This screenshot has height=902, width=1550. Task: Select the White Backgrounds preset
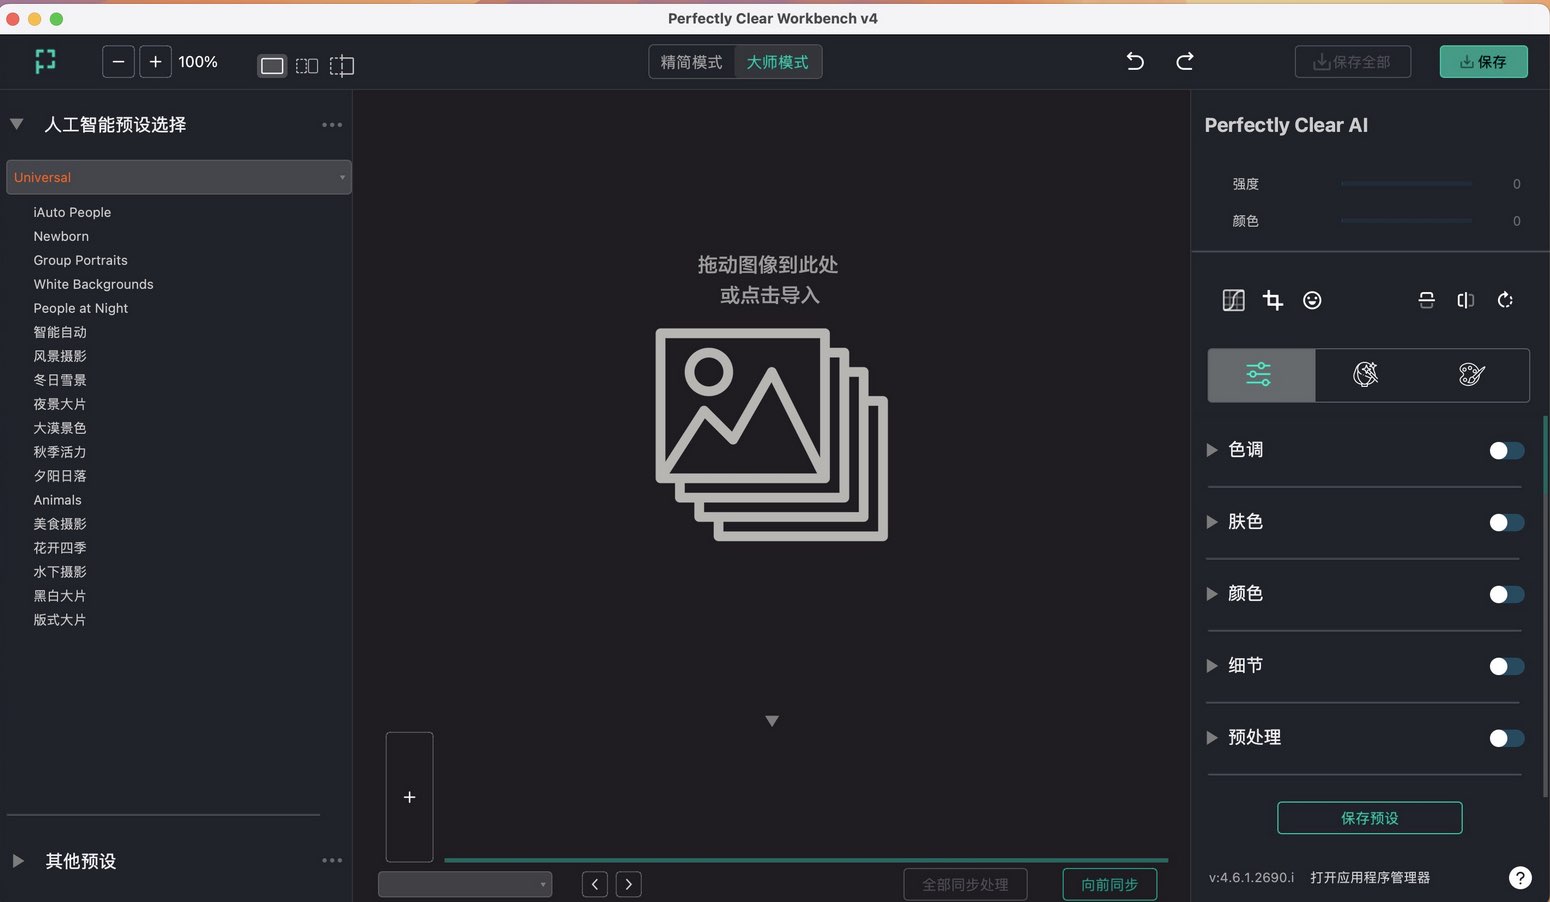[94, 284]
